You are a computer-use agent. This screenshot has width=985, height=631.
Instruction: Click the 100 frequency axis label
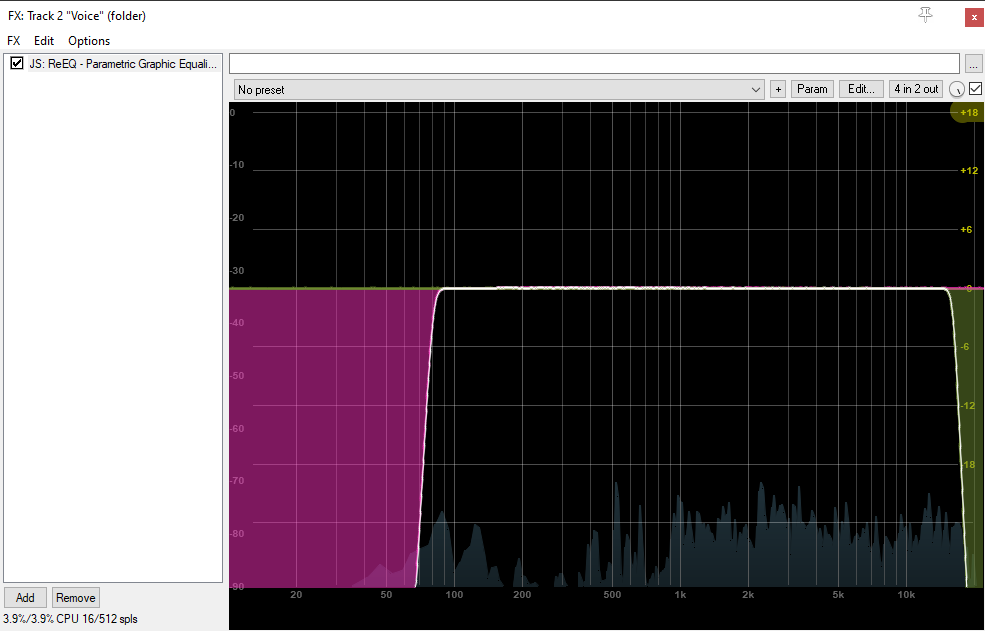click(454, 595)
